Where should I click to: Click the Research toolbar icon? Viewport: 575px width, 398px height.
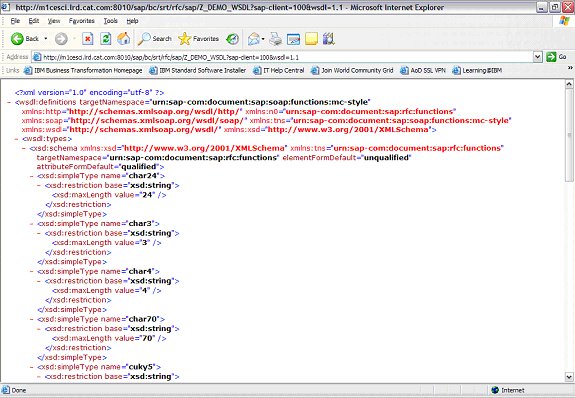(329, 39)
